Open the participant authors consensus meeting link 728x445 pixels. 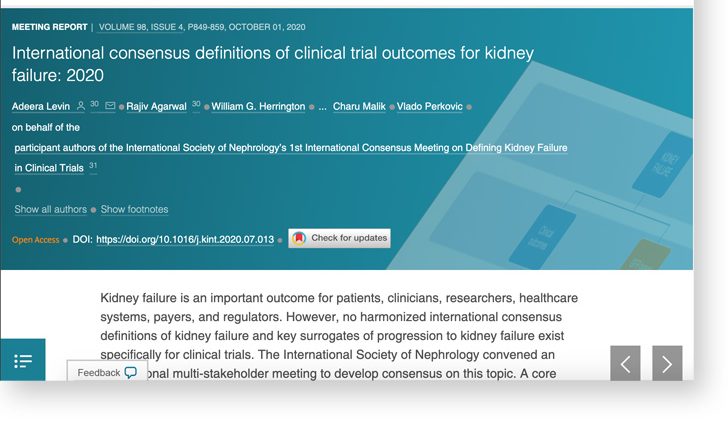(290, 148)
